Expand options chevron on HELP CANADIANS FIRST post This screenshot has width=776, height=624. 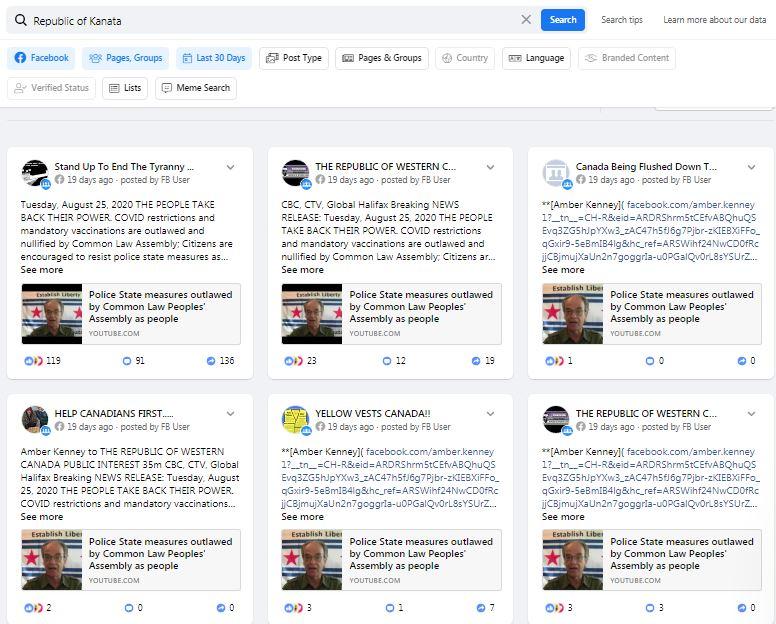point(231,414)
